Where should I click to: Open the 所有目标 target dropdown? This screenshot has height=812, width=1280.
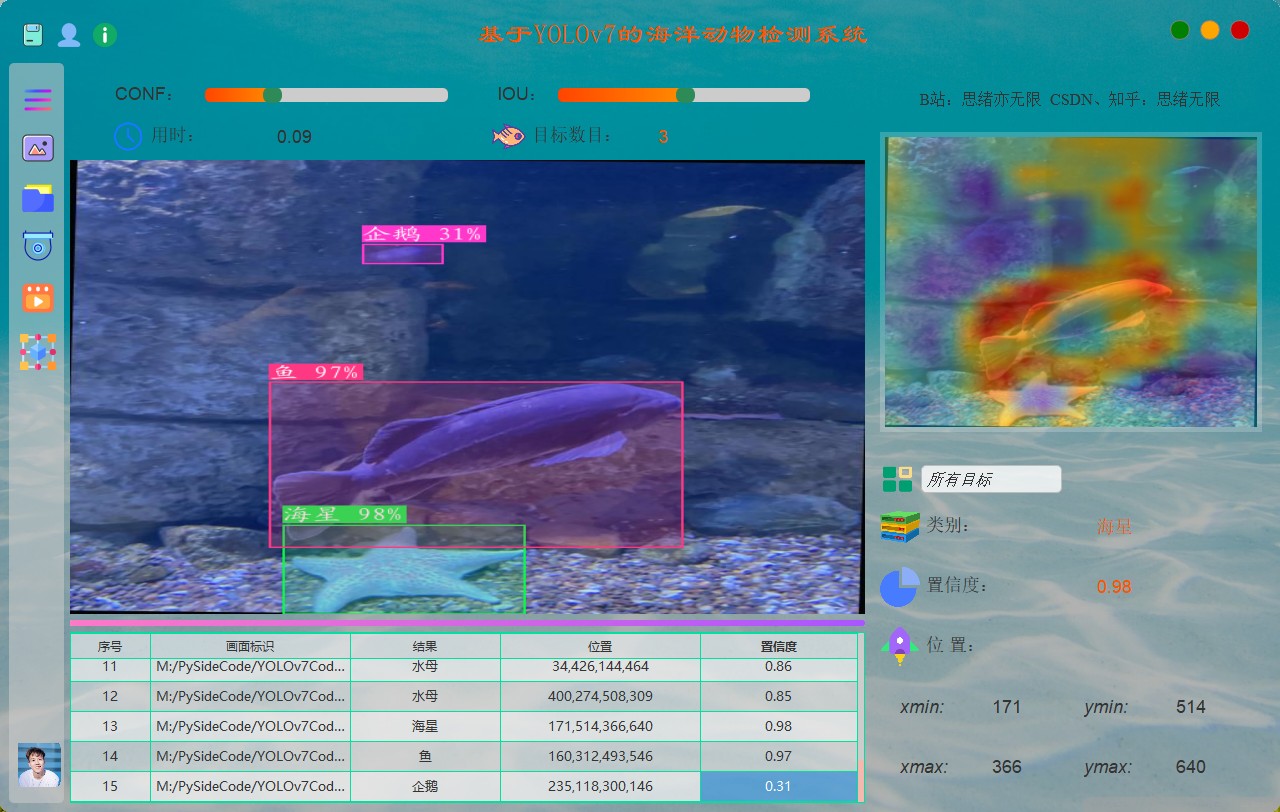pos(991,479)
